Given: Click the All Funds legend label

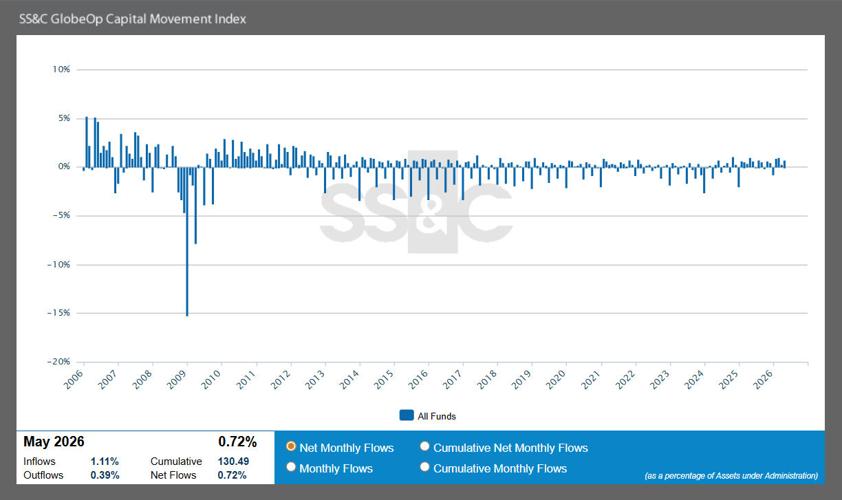Looking at the screenshot, I should [437, 416].
